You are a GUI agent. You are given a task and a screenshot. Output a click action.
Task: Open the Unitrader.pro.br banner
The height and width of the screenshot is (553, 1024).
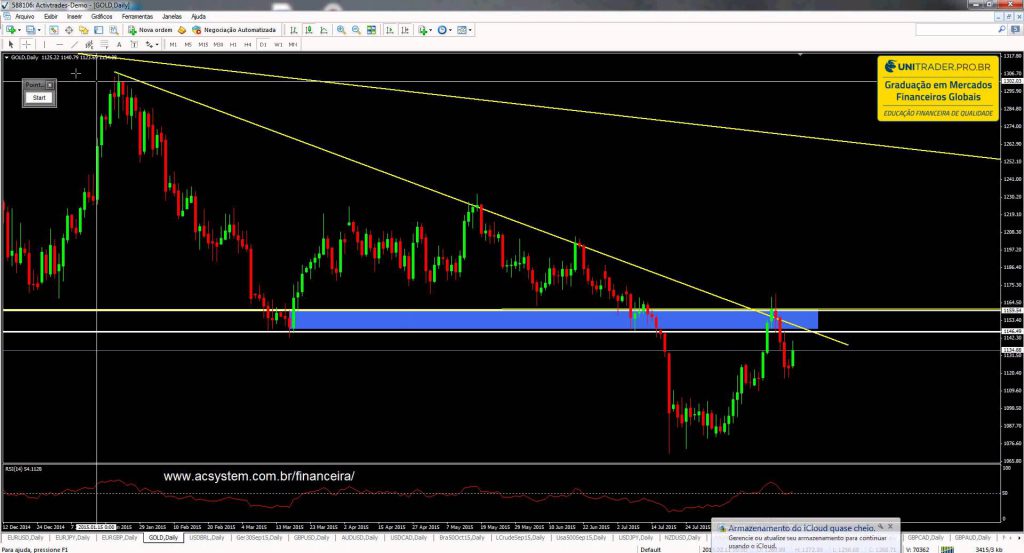[x=938, y=88]
